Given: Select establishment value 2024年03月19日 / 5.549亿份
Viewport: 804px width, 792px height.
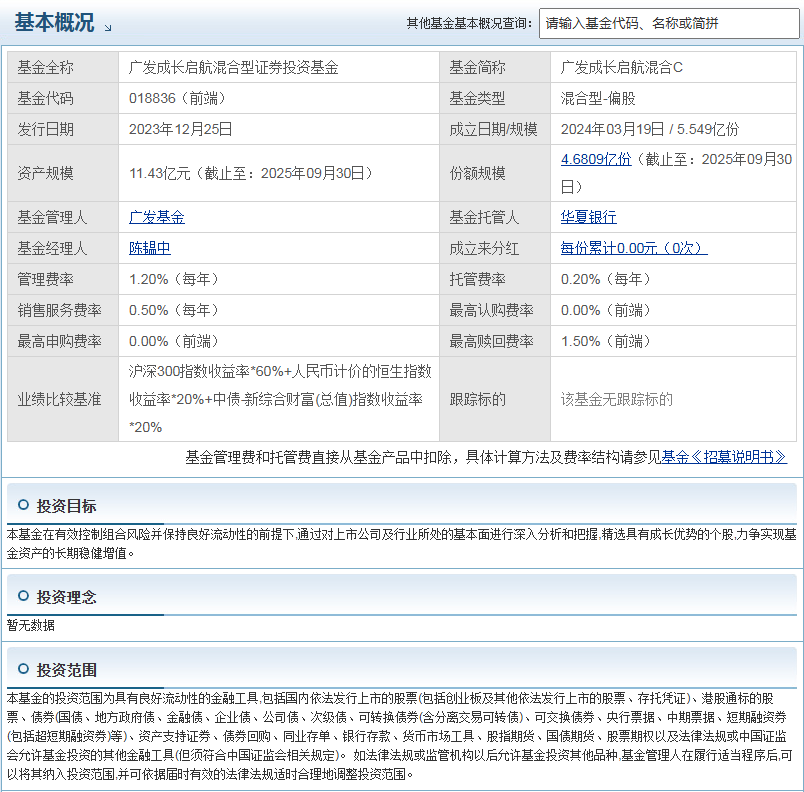Looking at the screenshot, I should (x=650, y=129).
